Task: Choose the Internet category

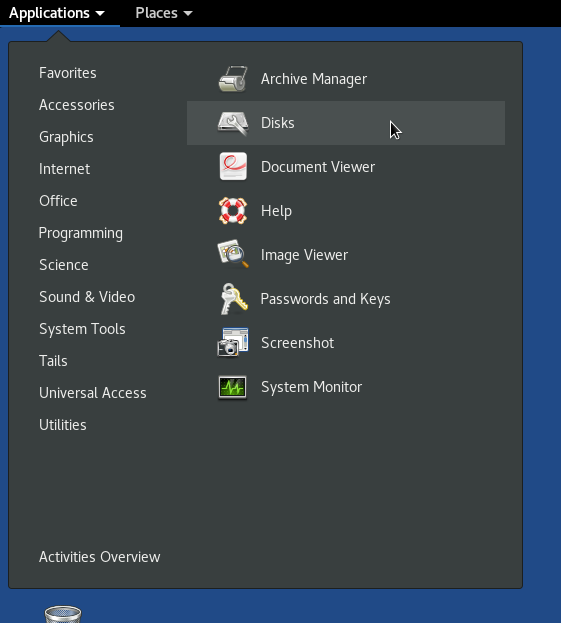Action: coord(64,169)
